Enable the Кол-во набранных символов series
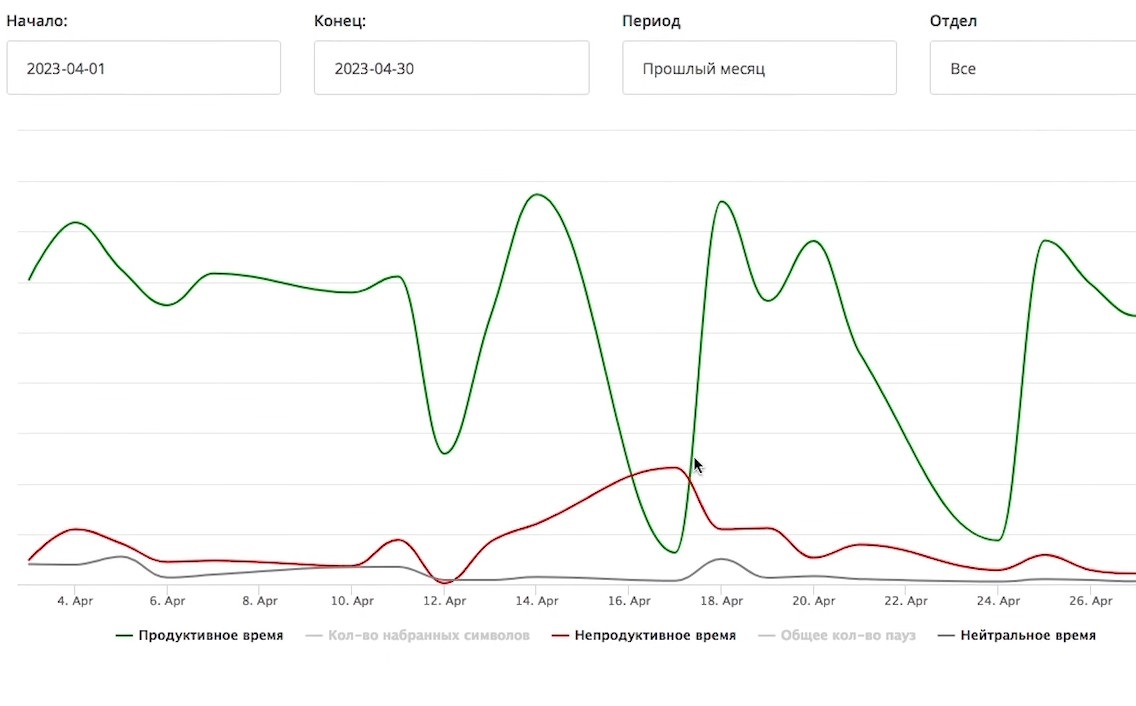This screenshot has width=1136, height=706. tap(428, 635)
